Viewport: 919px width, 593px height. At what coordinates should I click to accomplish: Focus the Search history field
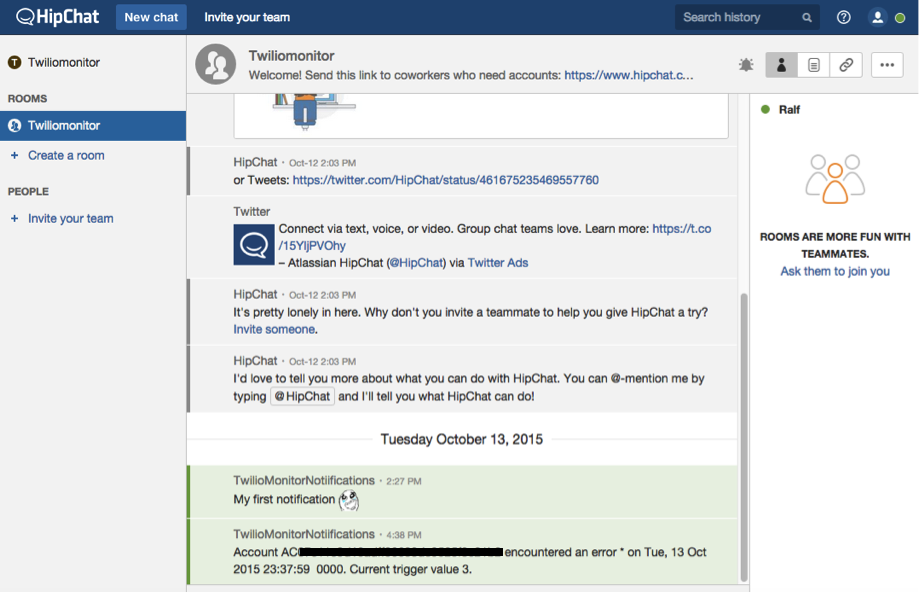[747, 18]
